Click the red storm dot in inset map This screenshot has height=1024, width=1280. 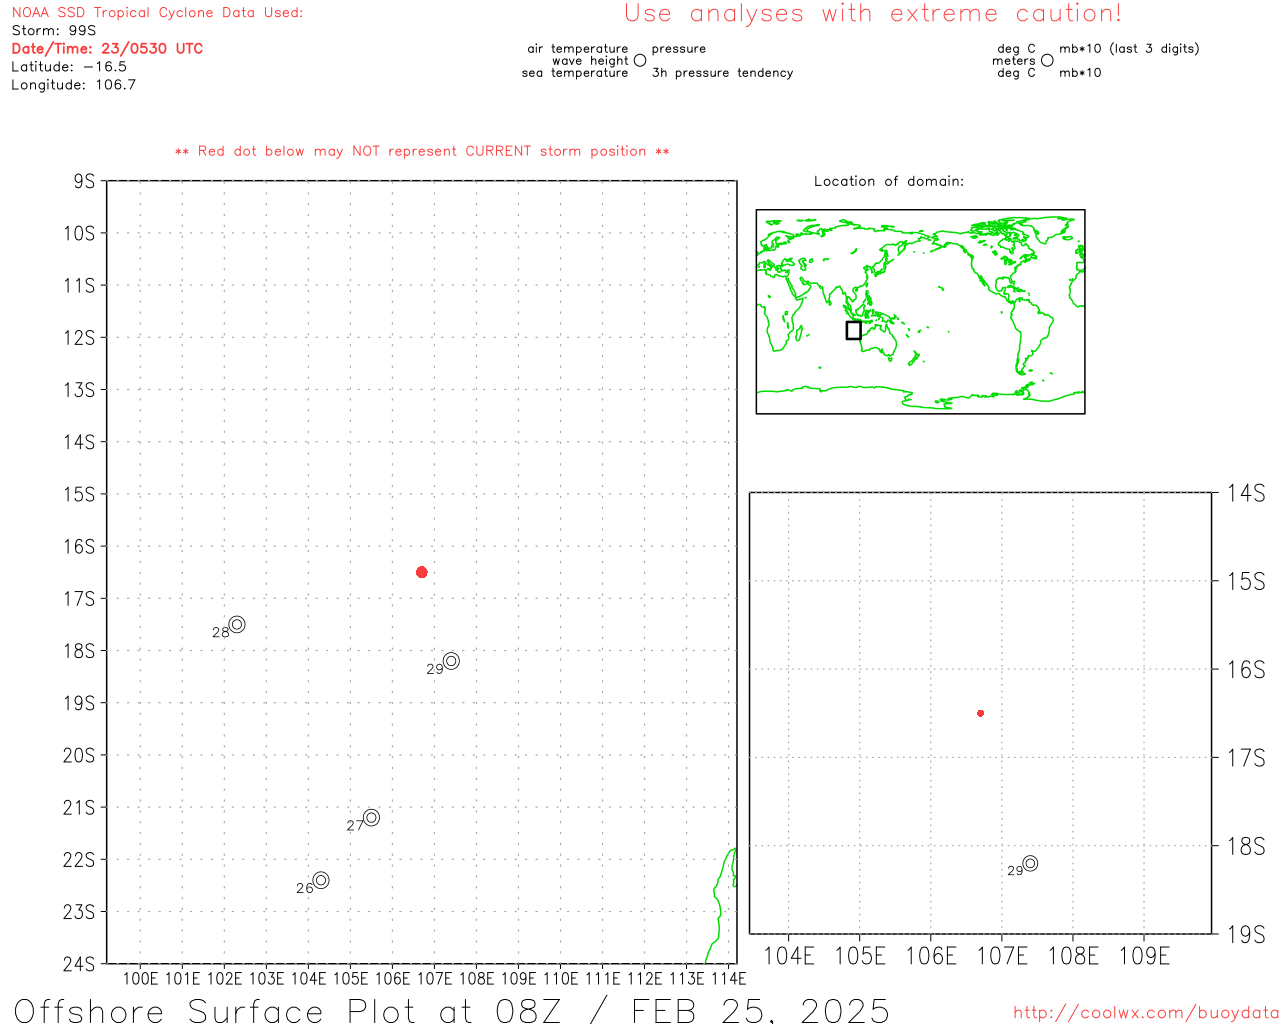click(980, 713)
